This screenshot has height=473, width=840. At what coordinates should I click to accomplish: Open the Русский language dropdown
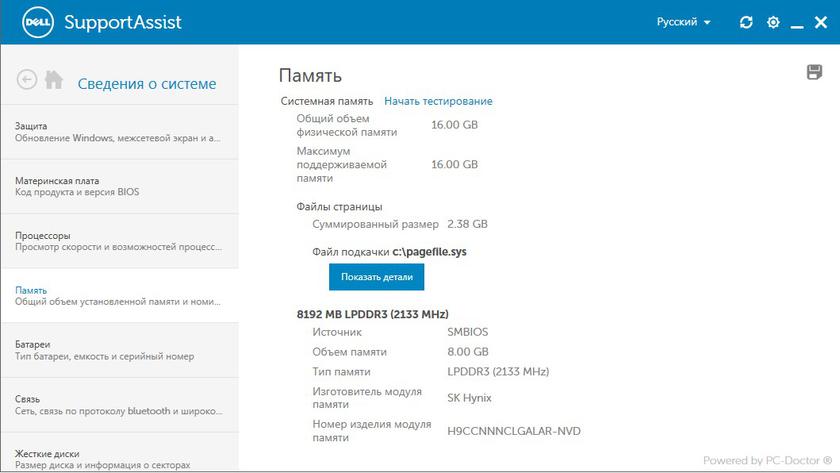click(683, 22)
